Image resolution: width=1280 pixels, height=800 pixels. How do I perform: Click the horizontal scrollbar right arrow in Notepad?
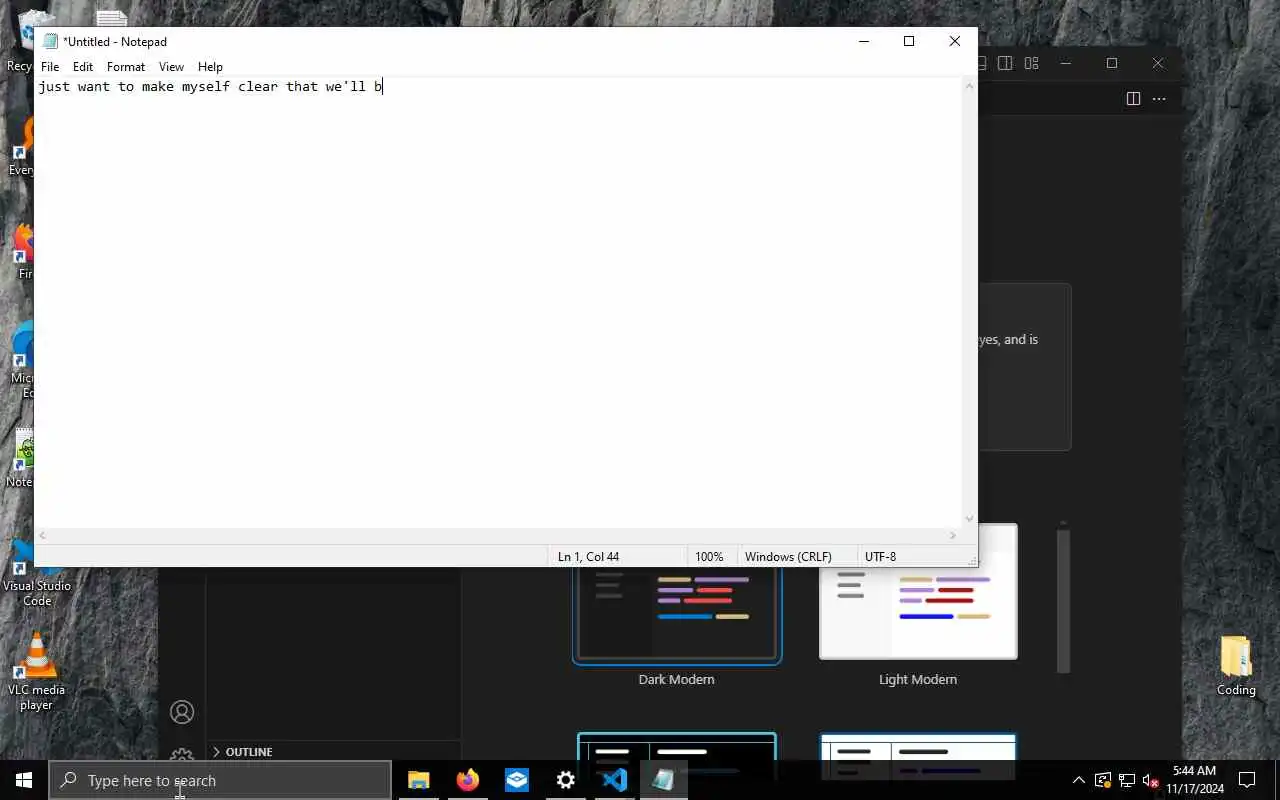coord(953,536)
